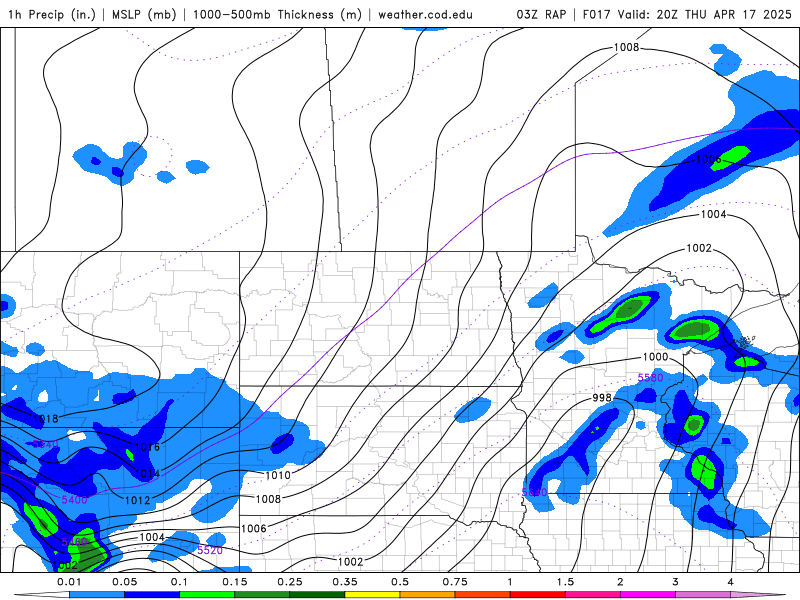The height and width of the screenshot is (600, 800).
Task: Click the '1h Precip (in.)' header label
Action: (52, 14)
